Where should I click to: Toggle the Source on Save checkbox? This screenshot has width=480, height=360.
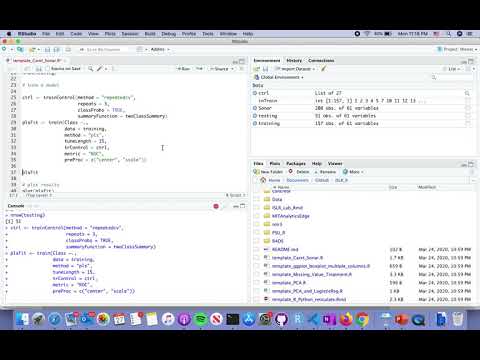[48, 69]
